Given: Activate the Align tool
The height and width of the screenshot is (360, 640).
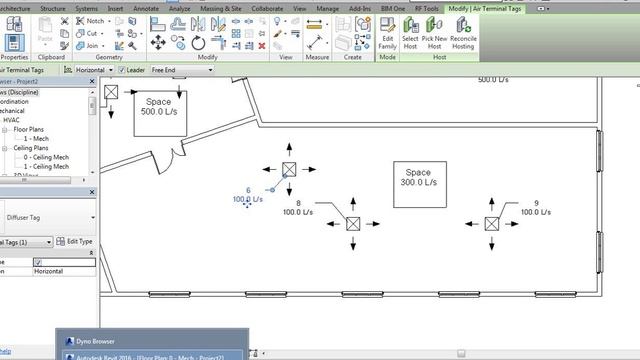Looking at the screenshot, I should tap(158, 24).
